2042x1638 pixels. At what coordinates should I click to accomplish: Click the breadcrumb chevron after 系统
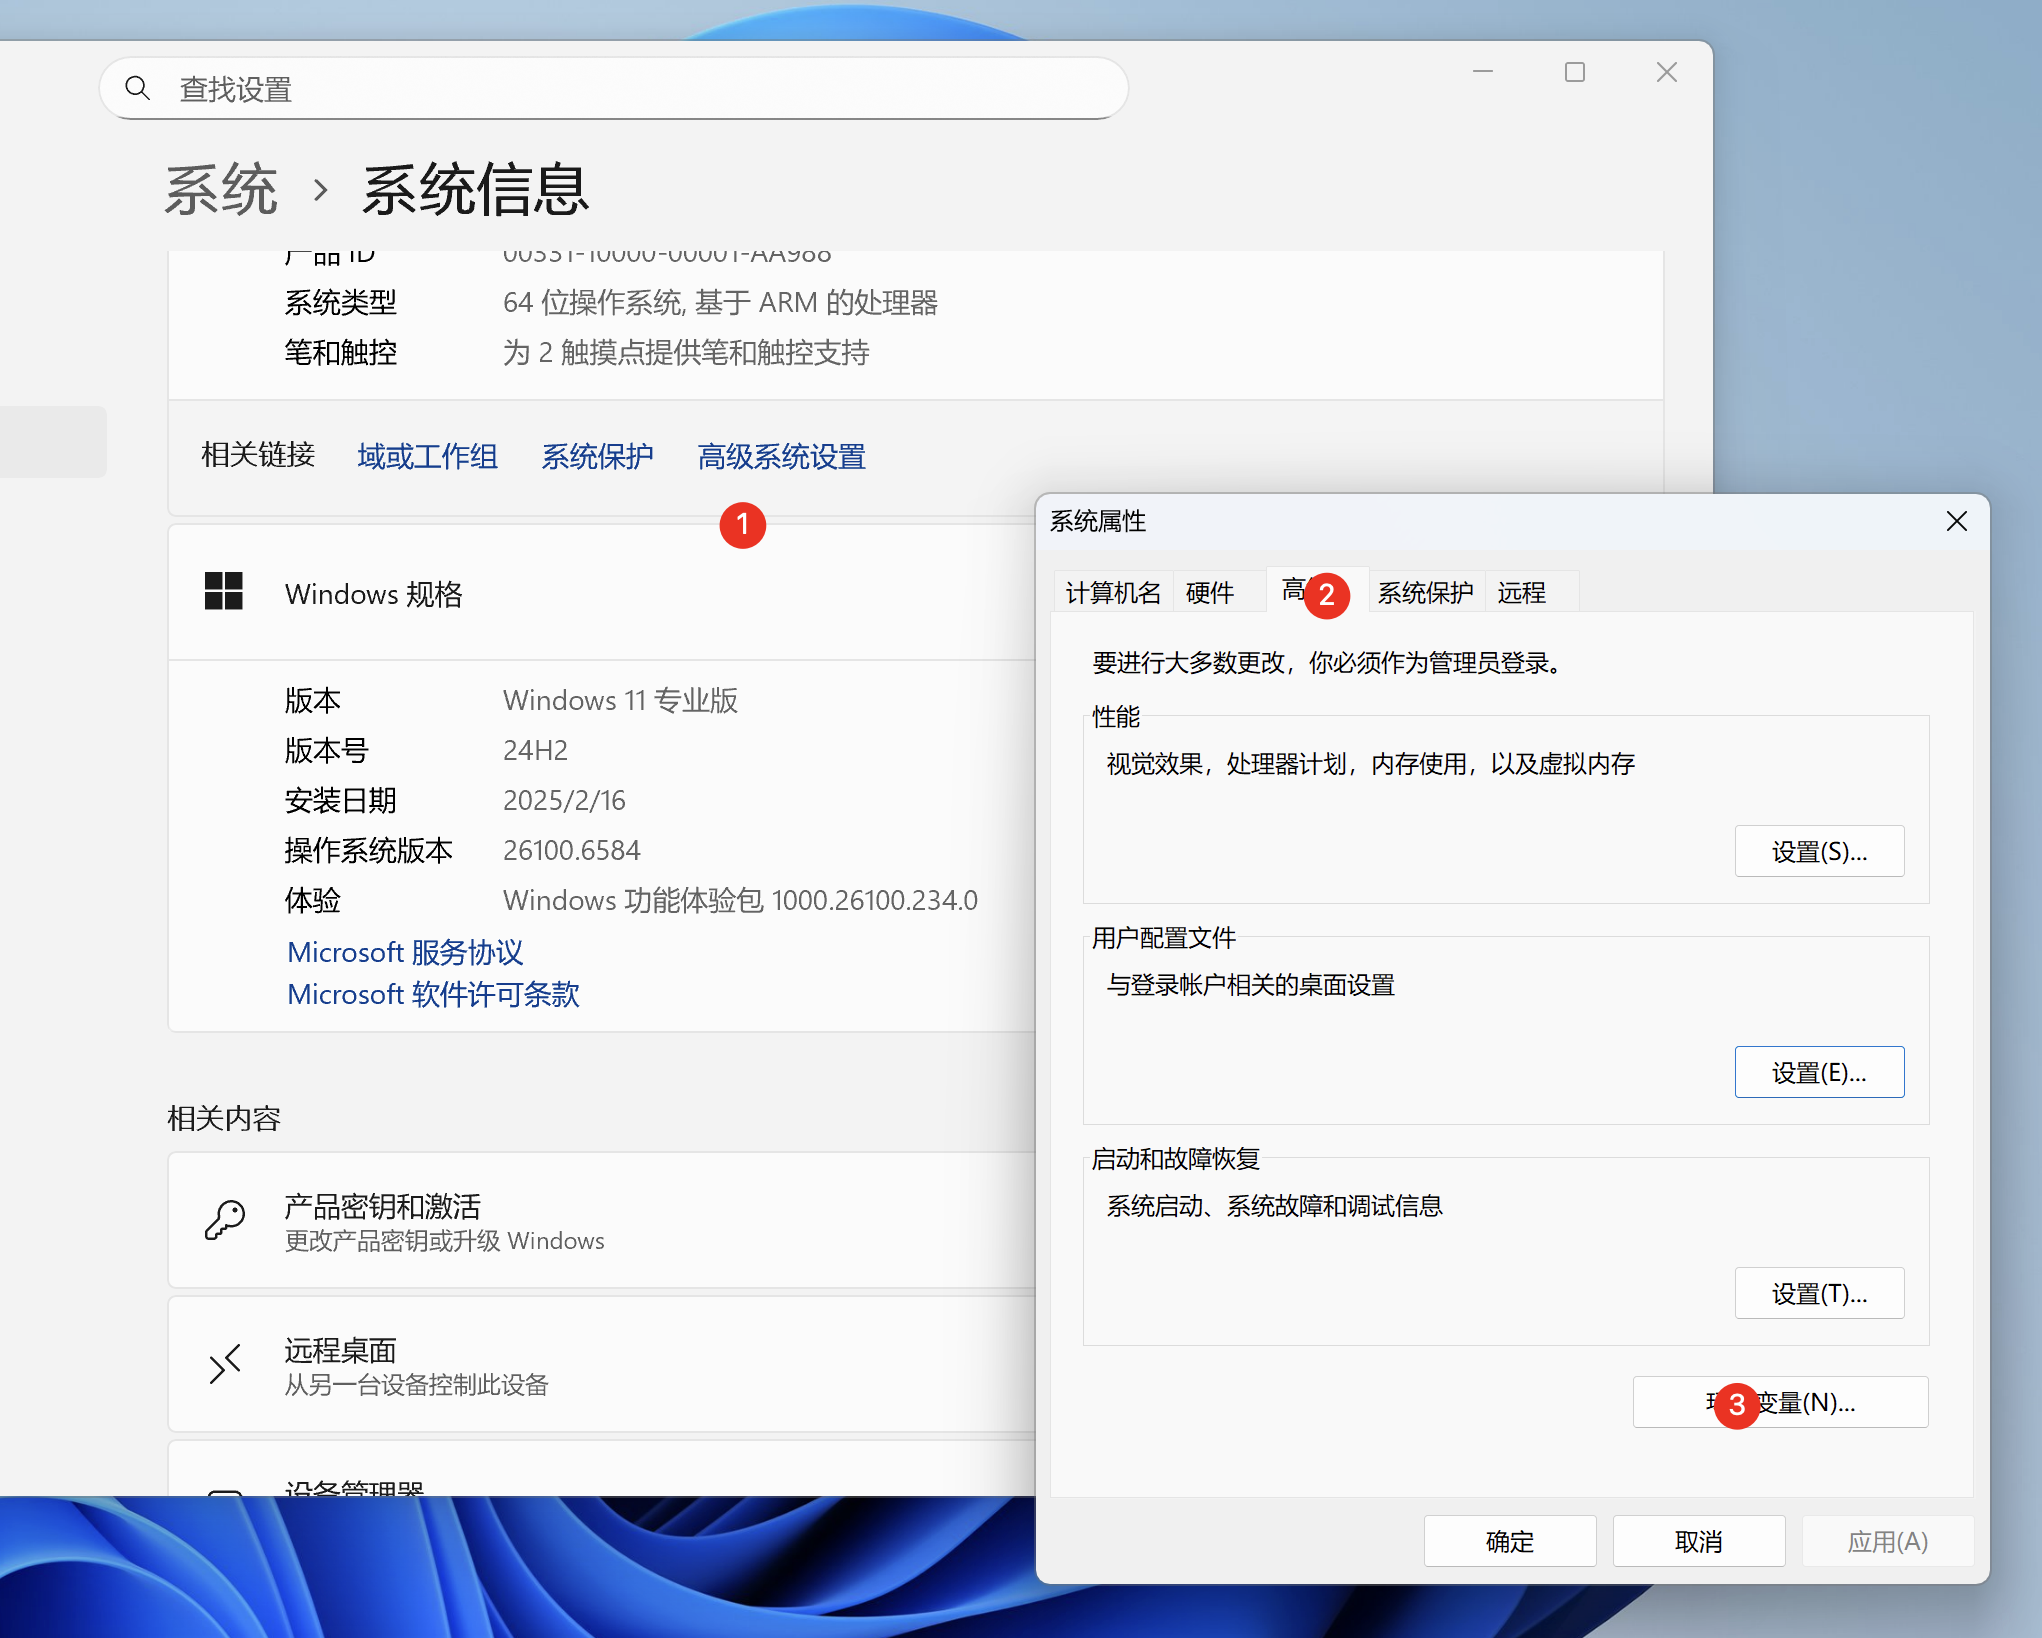pyautogui.click(x=320, y=189)
